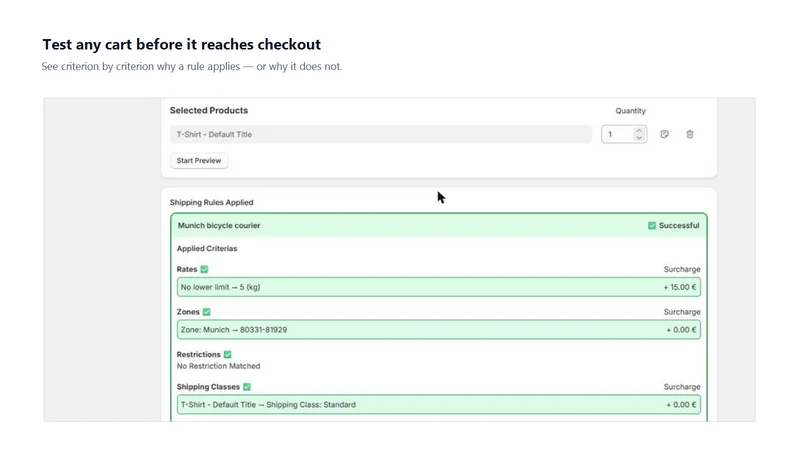Click the green check next to Zones
Viewport: 800px width, 450px height.
(x=206, y=312)
